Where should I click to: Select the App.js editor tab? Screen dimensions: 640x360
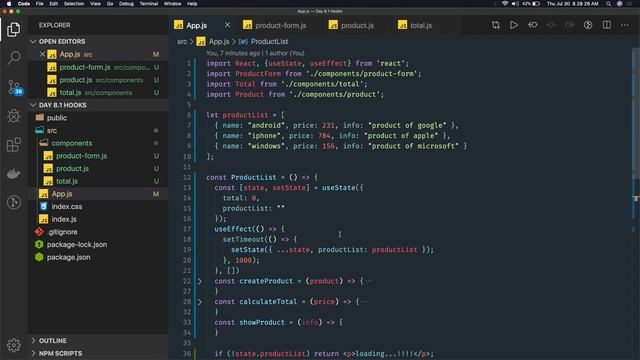click(x=197, y=25)
